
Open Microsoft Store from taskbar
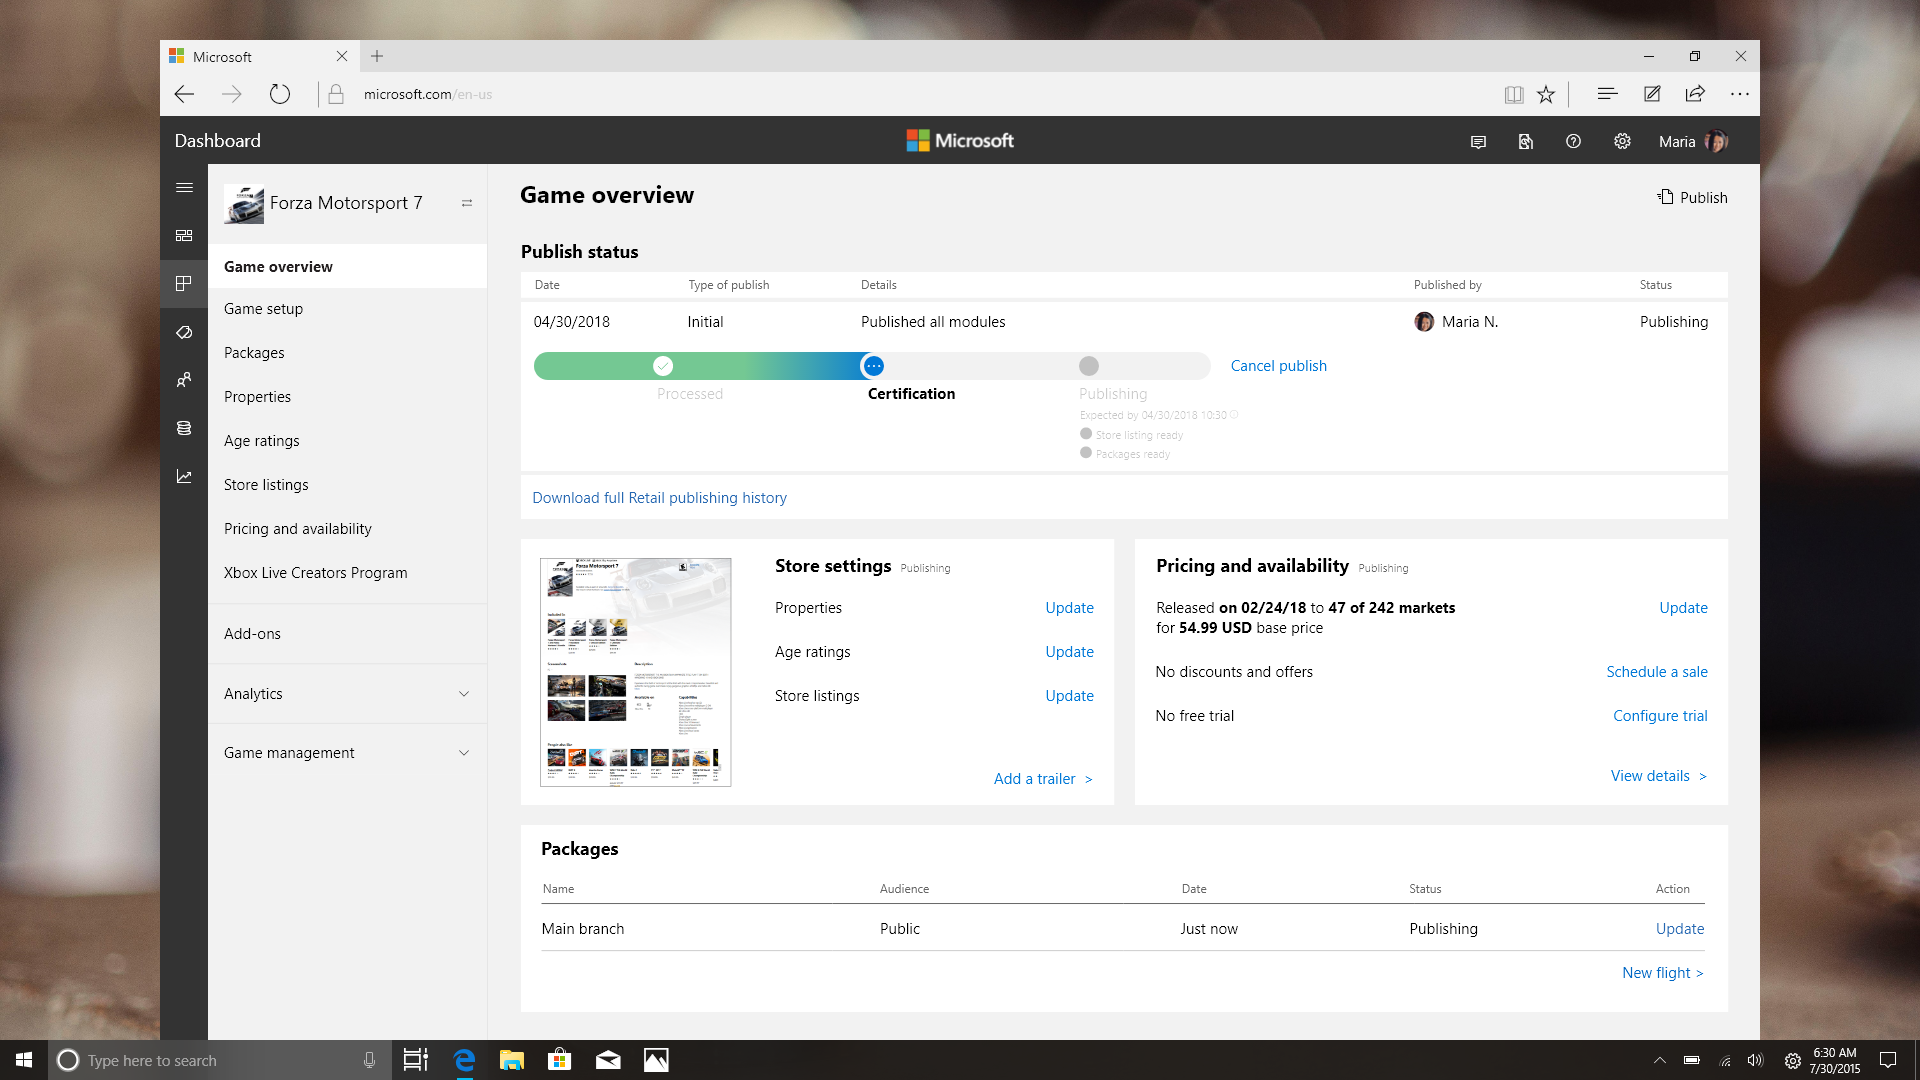(x=560, y=1060)
